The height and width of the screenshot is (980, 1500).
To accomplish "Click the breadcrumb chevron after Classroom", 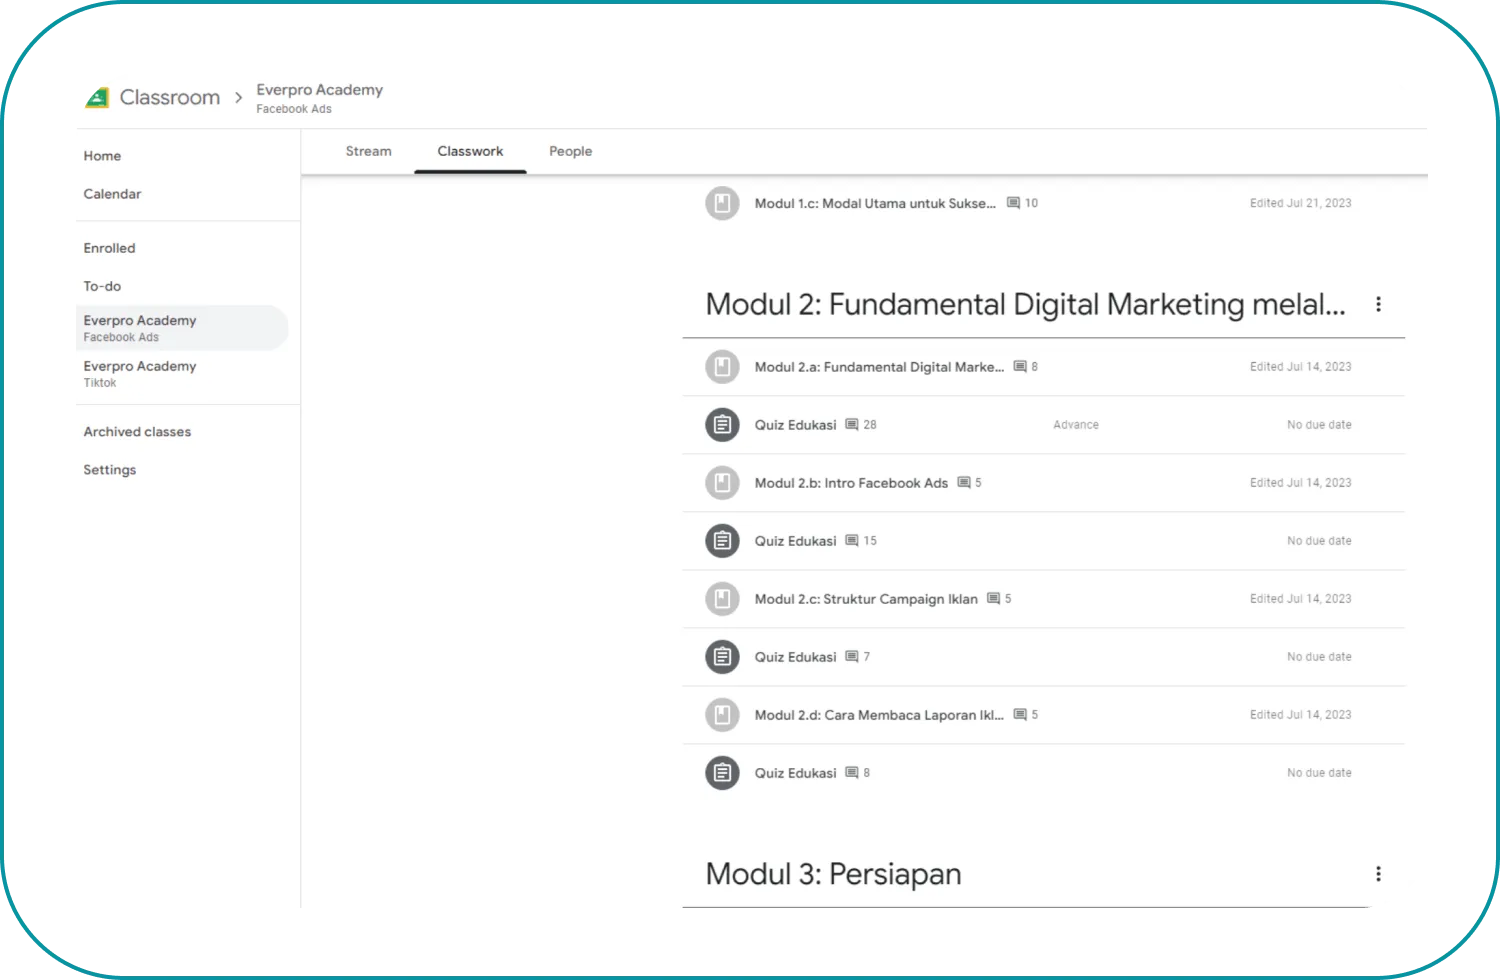I will tap(238, 98).
